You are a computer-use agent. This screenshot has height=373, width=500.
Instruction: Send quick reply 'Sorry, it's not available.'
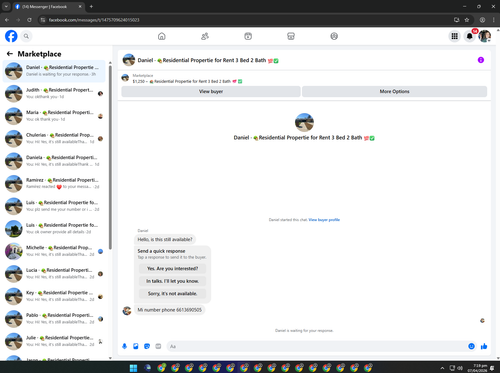click(172, 294)
